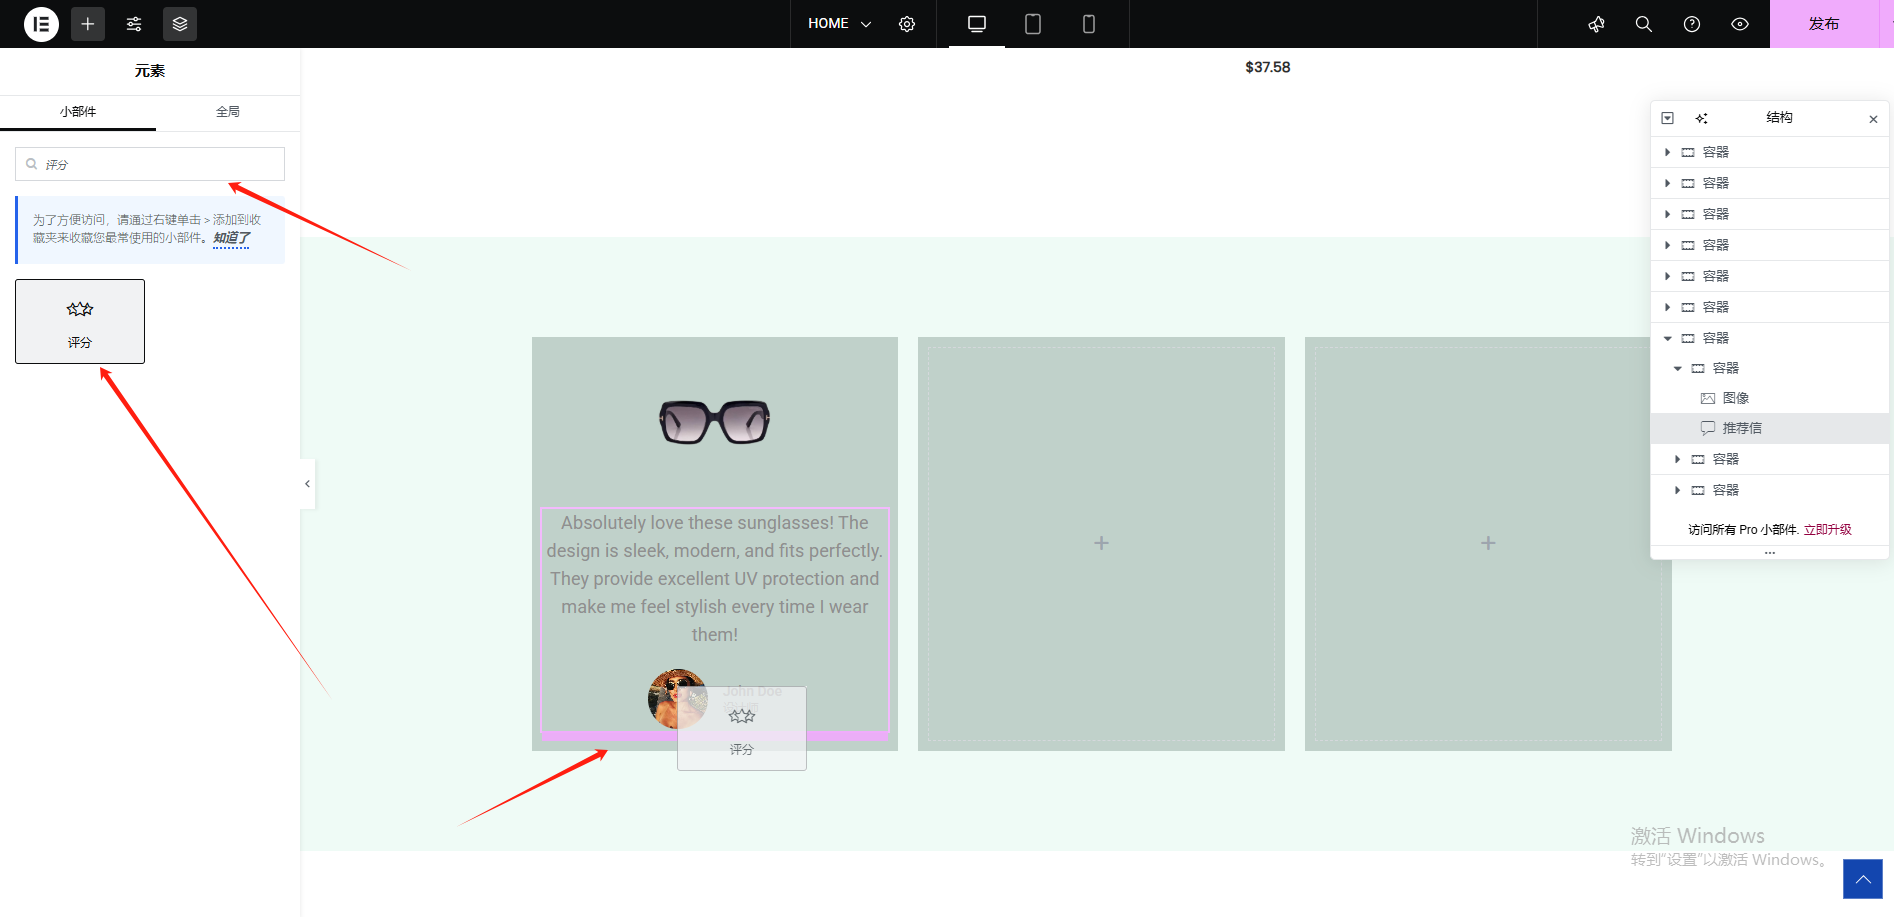
Task: Toggle the structure layers icon
Action: 180,24
